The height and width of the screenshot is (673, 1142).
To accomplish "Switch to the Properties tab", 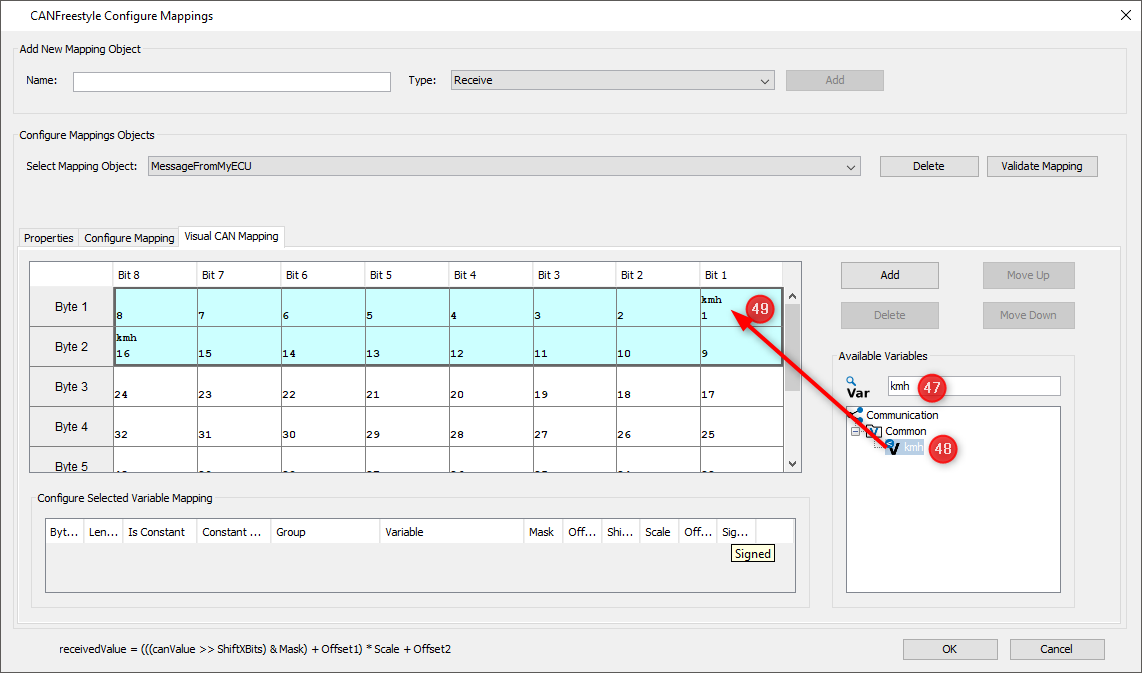I will click(x=49, y=238).
